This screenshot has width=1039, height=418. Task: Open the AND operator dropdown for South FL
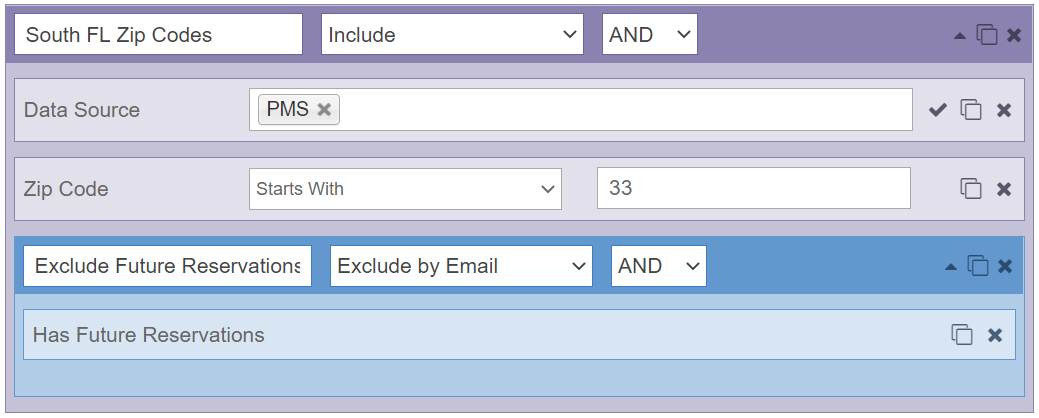pyautogui.click(x=649, y=34)
